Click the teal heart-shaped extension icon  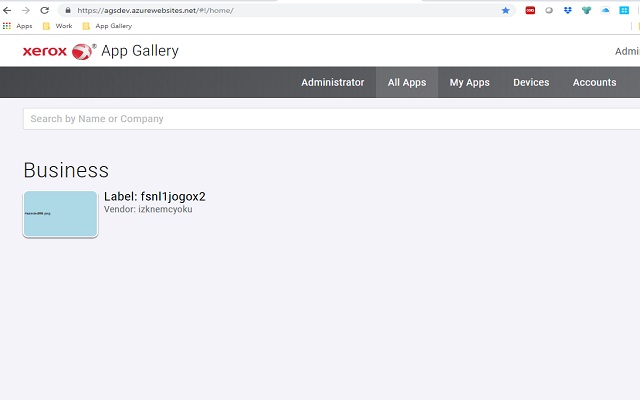coord(587,10)
